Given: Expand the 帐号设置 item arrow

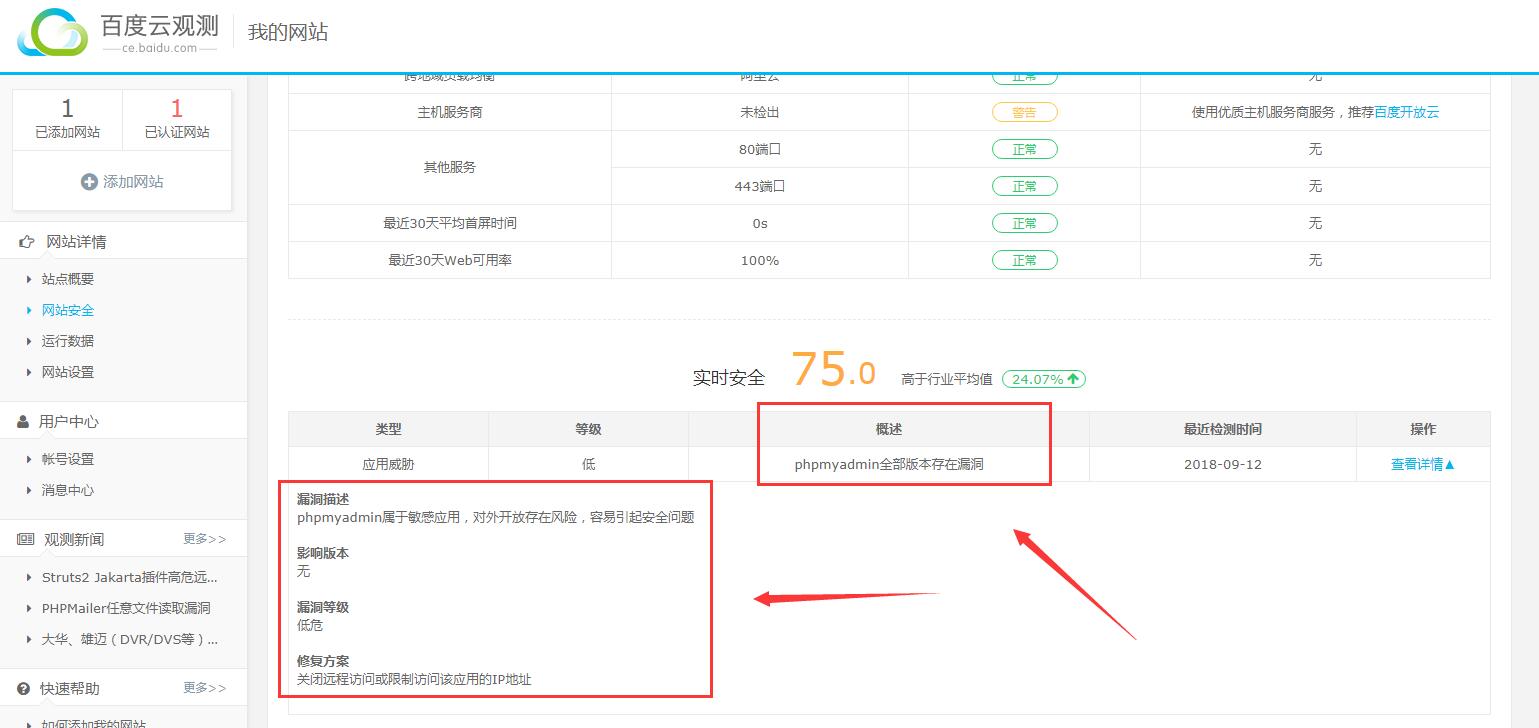Looking at the screenshot, I should coord(31,460).
